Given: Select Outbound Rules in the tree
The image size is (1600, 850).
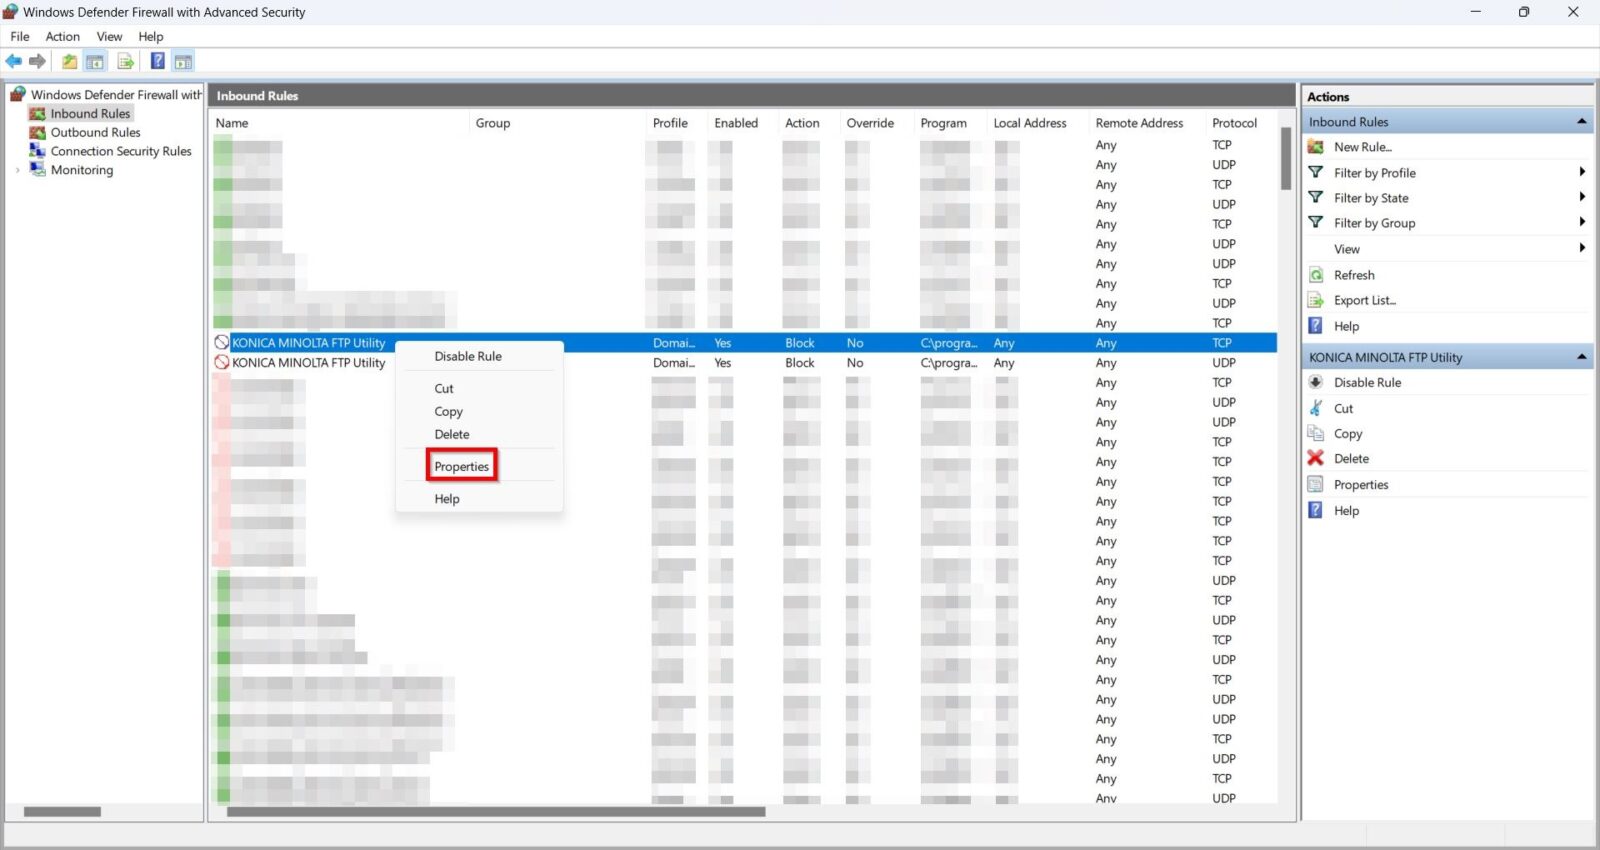Looking at the screenshot, I should [x=95, y=133].
